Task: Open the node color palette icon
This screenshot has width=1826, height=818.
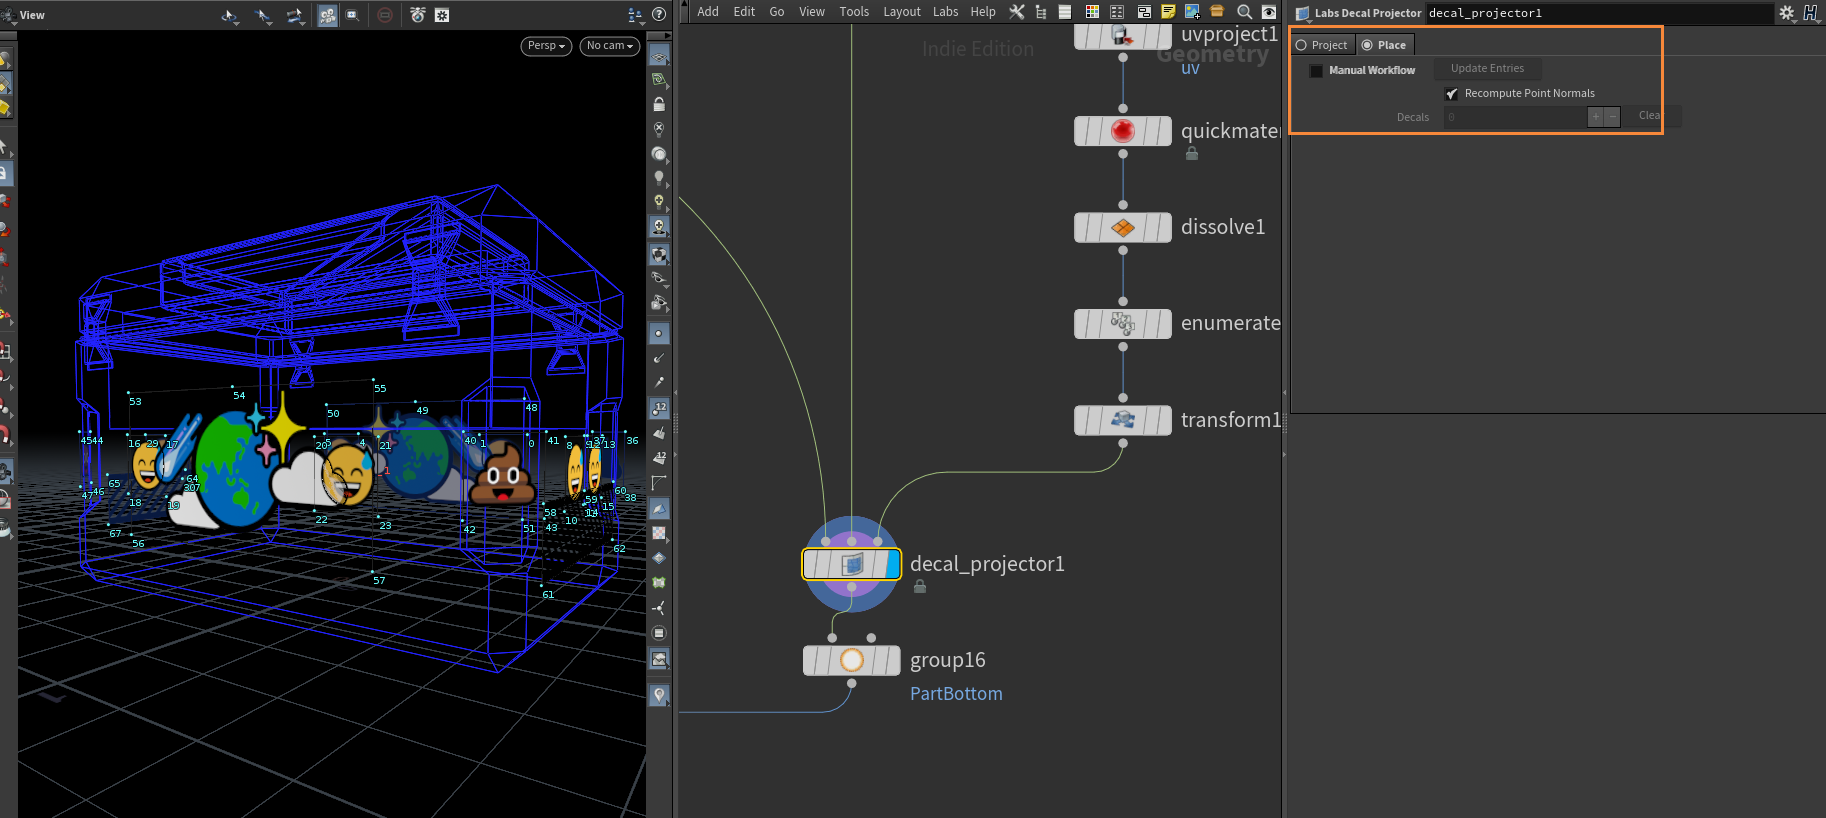Action: click(x=1092, y=12)
